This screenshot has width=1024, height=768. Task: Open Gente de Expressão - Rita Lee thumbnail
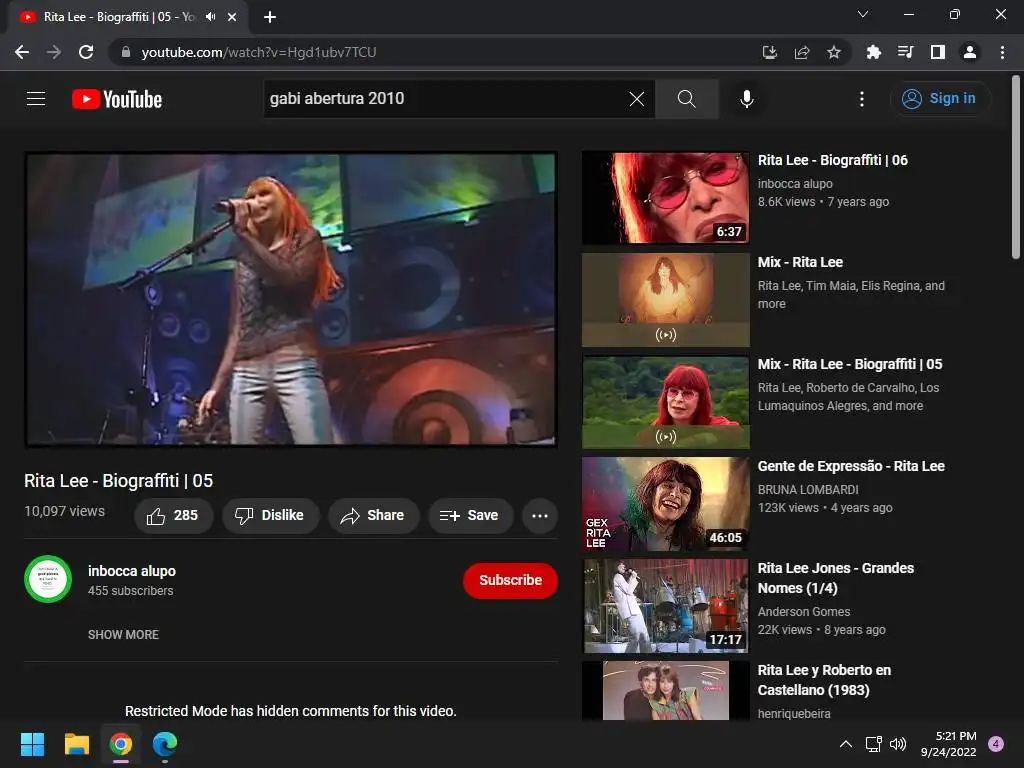(665, 504)
